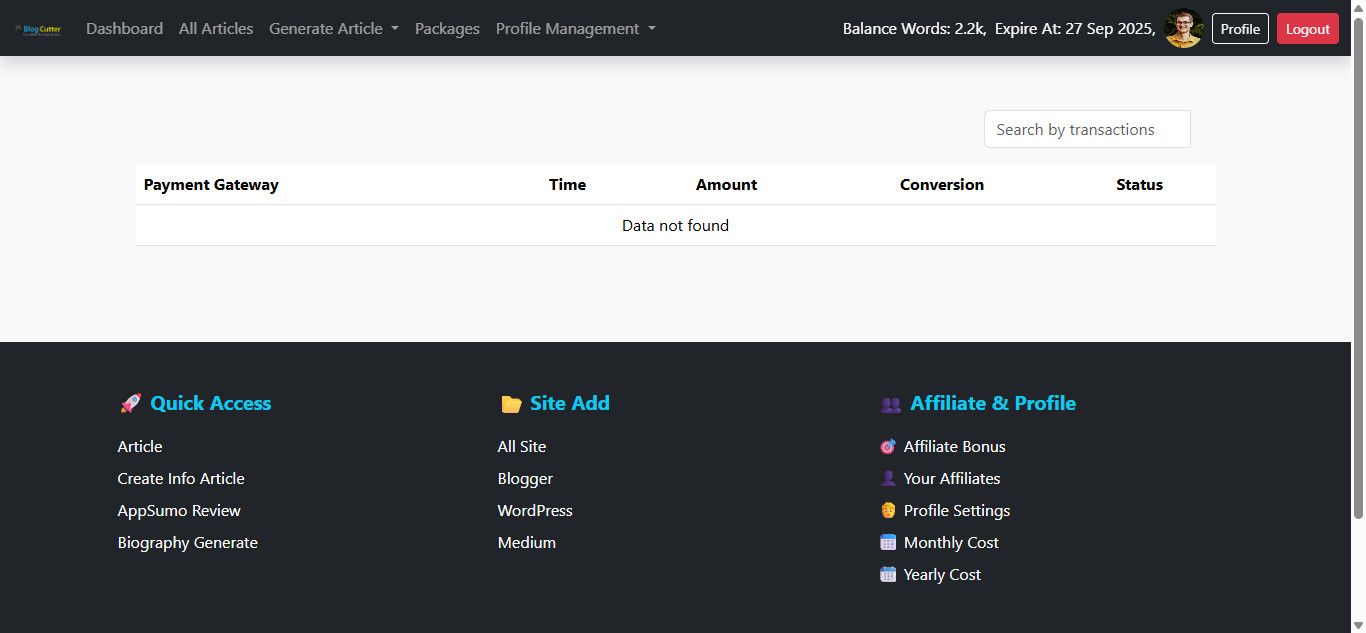Expand the Generate Article dropdown
This screenshot has height=633, width=1366.
333,29
